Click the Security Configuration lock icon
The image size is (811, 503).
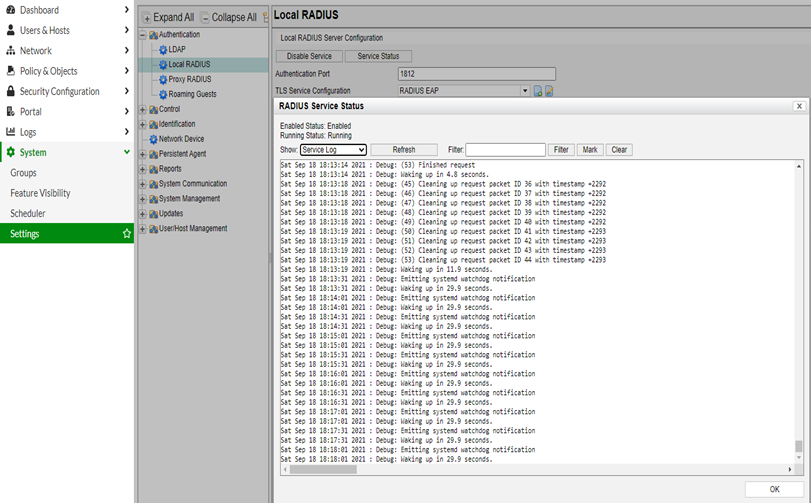[x=10, y=91]
